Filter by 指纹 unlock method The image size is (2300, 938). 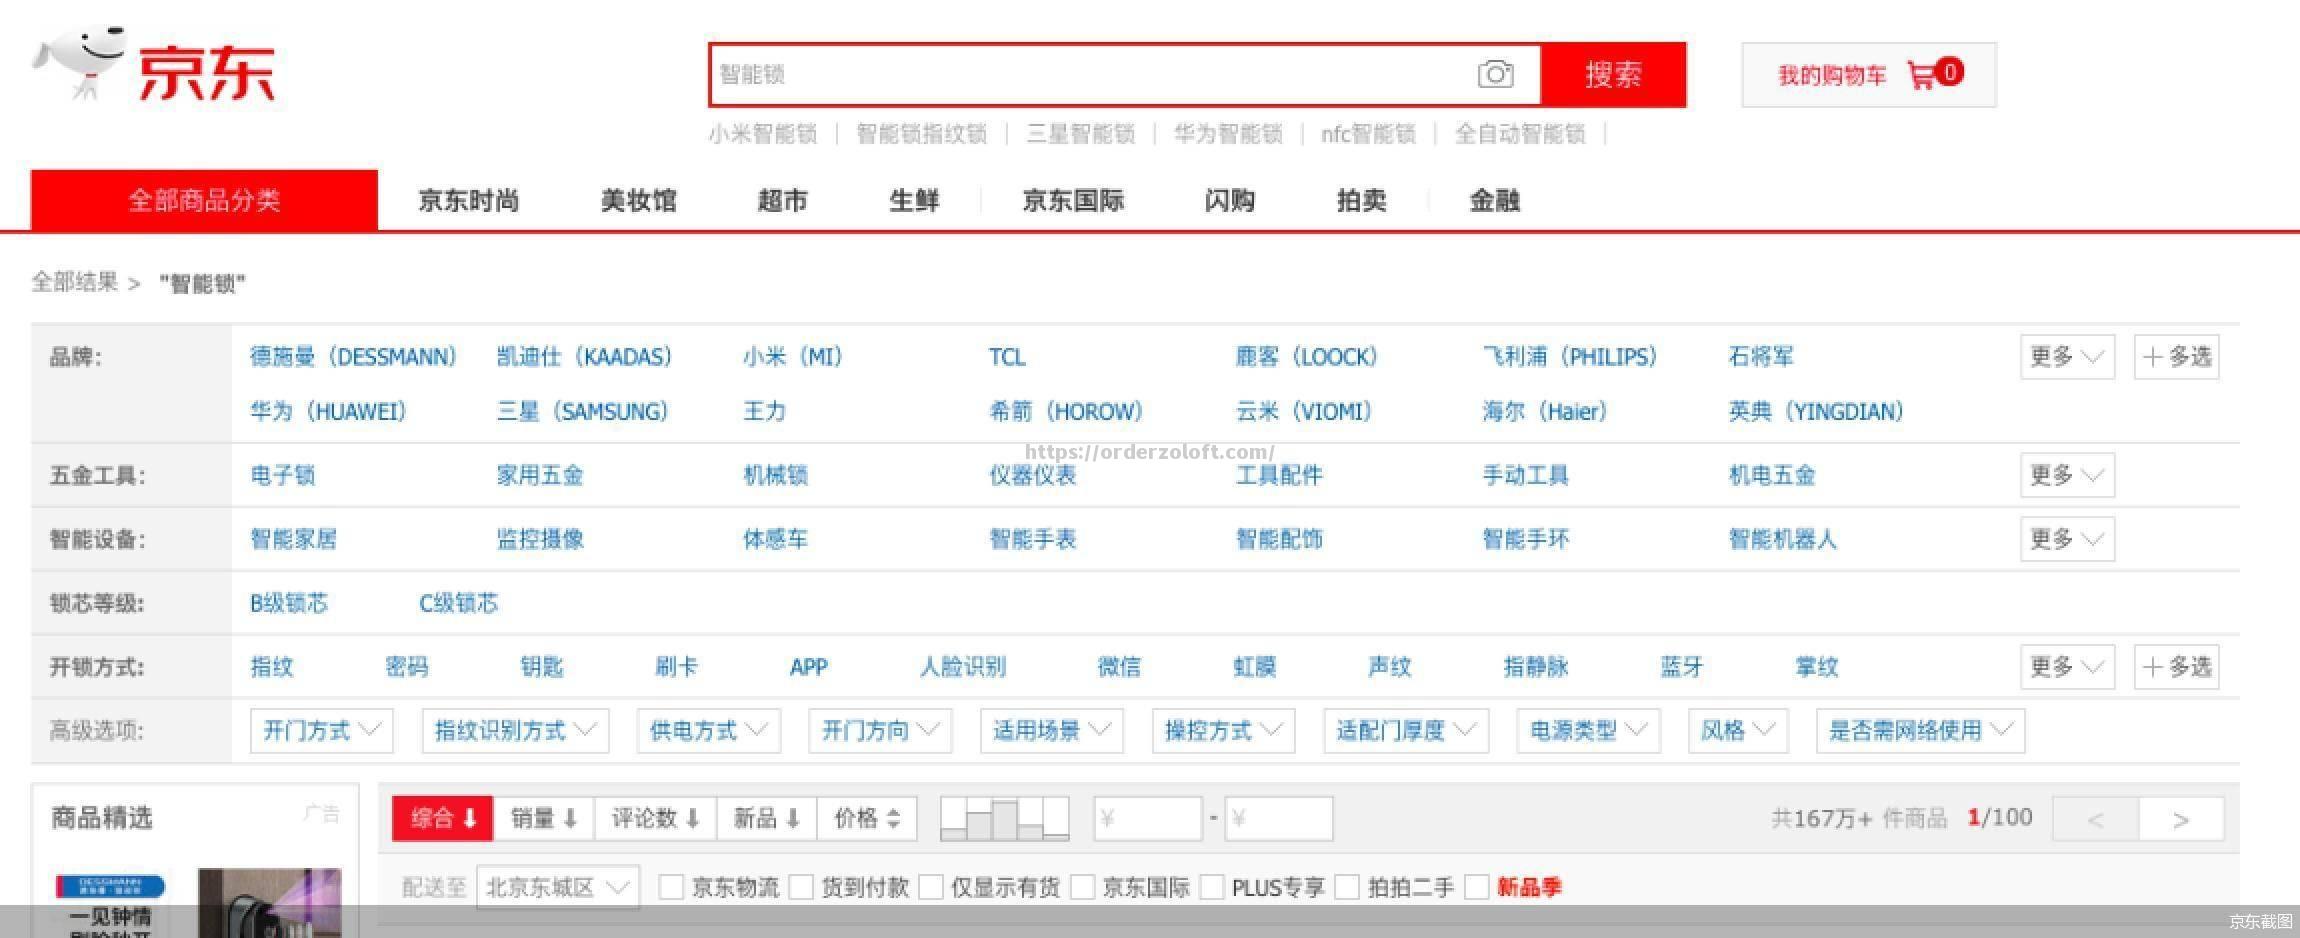(x=272, y=667)
